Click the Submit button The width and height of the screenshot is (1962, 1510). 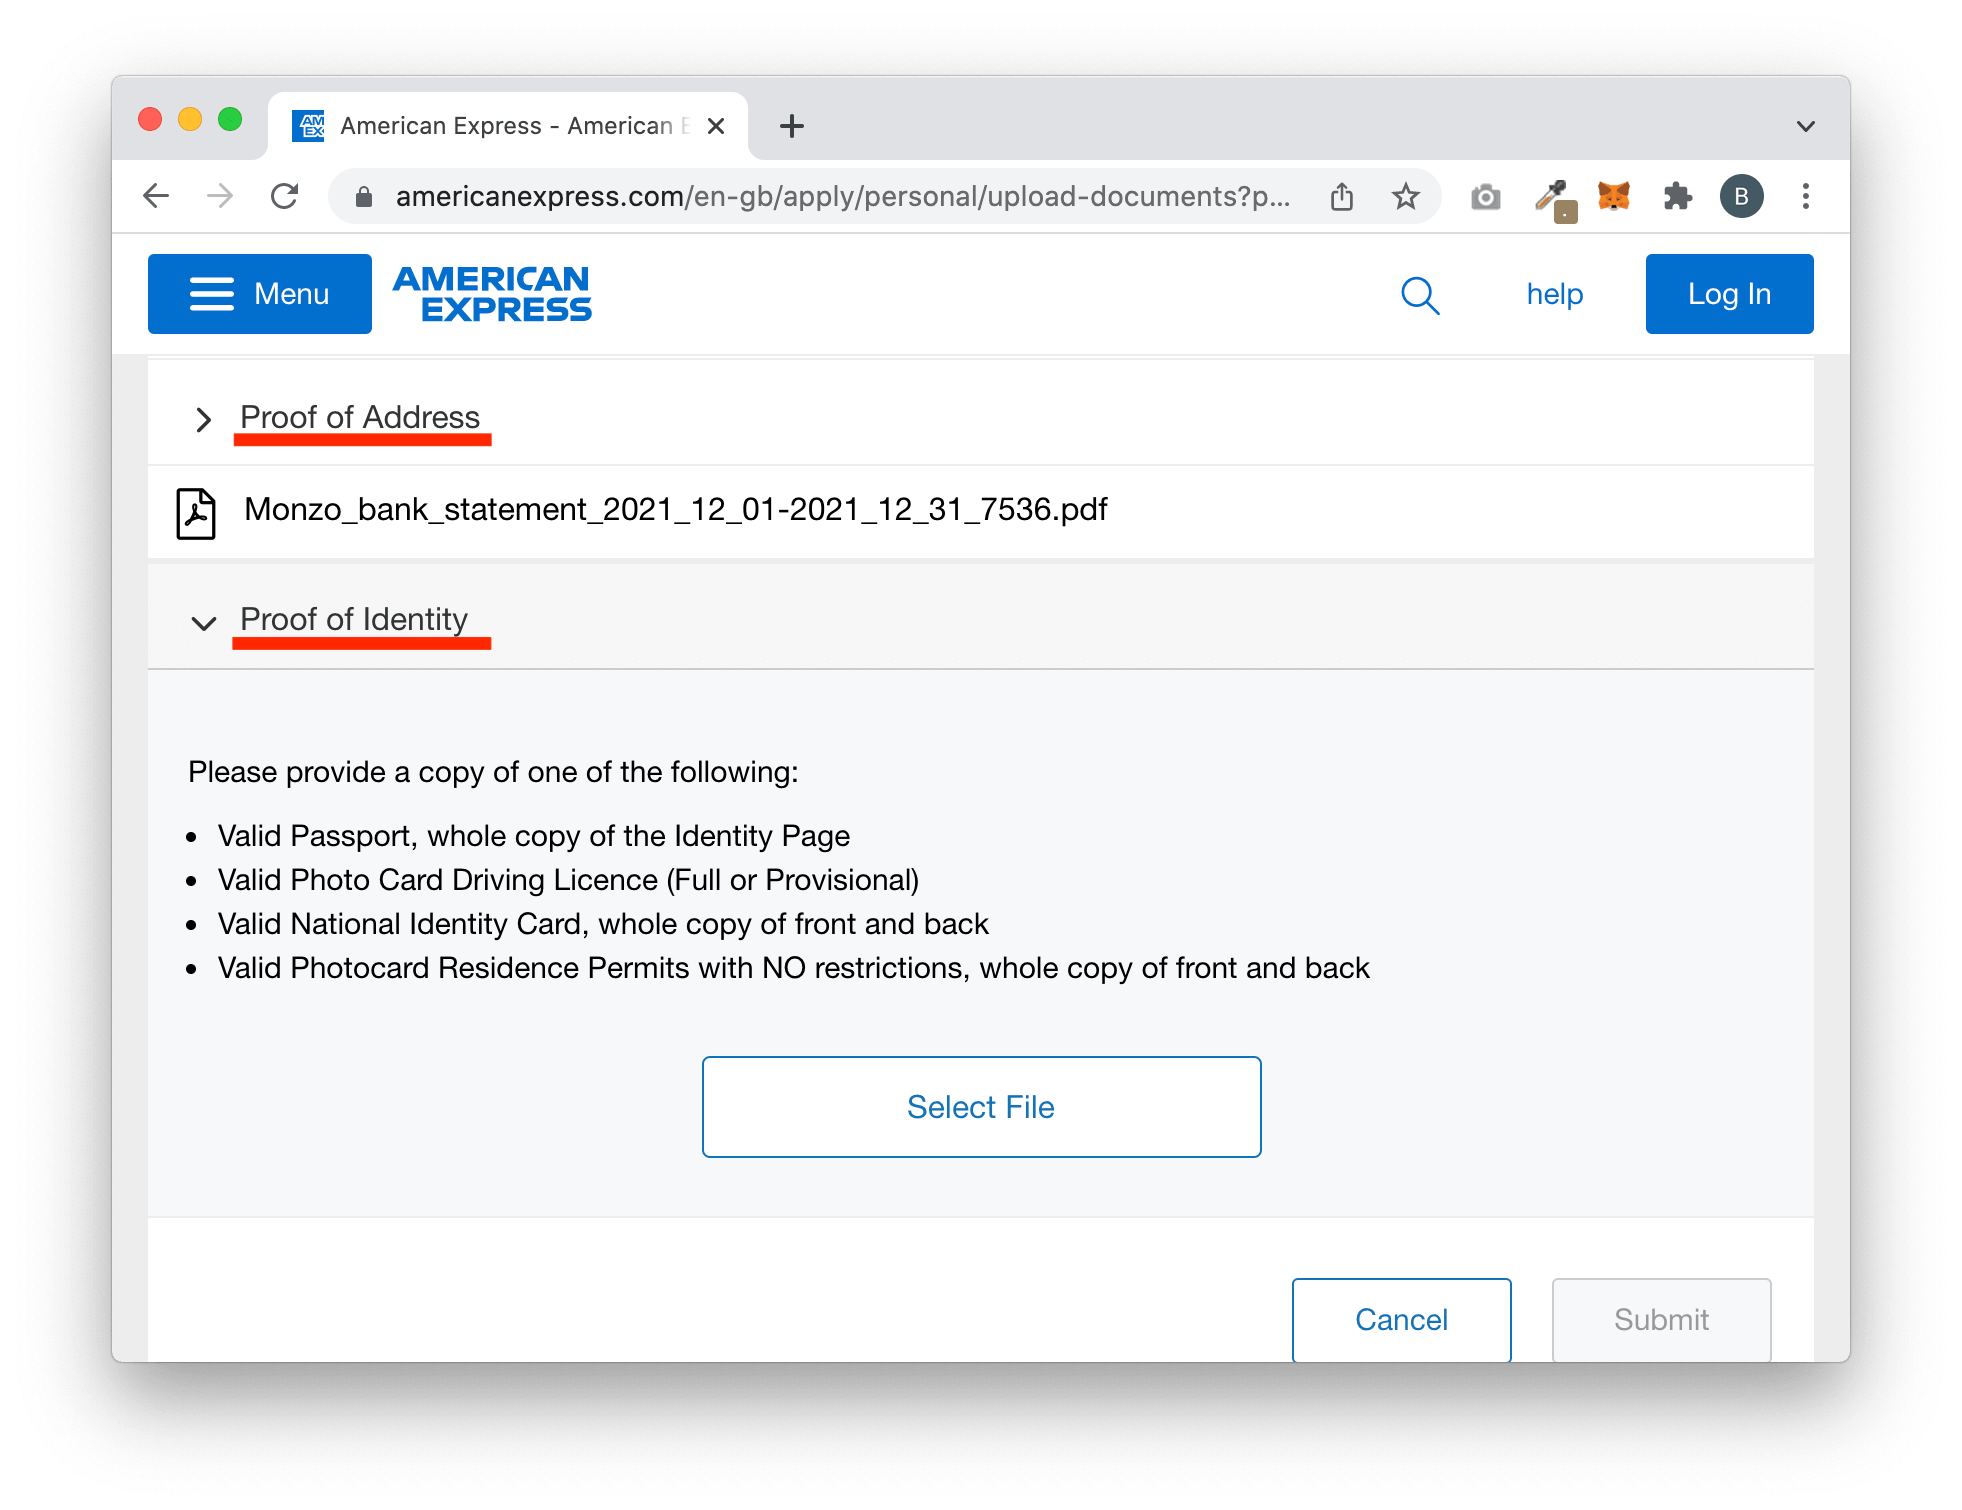click(x=1661, y=1319)
